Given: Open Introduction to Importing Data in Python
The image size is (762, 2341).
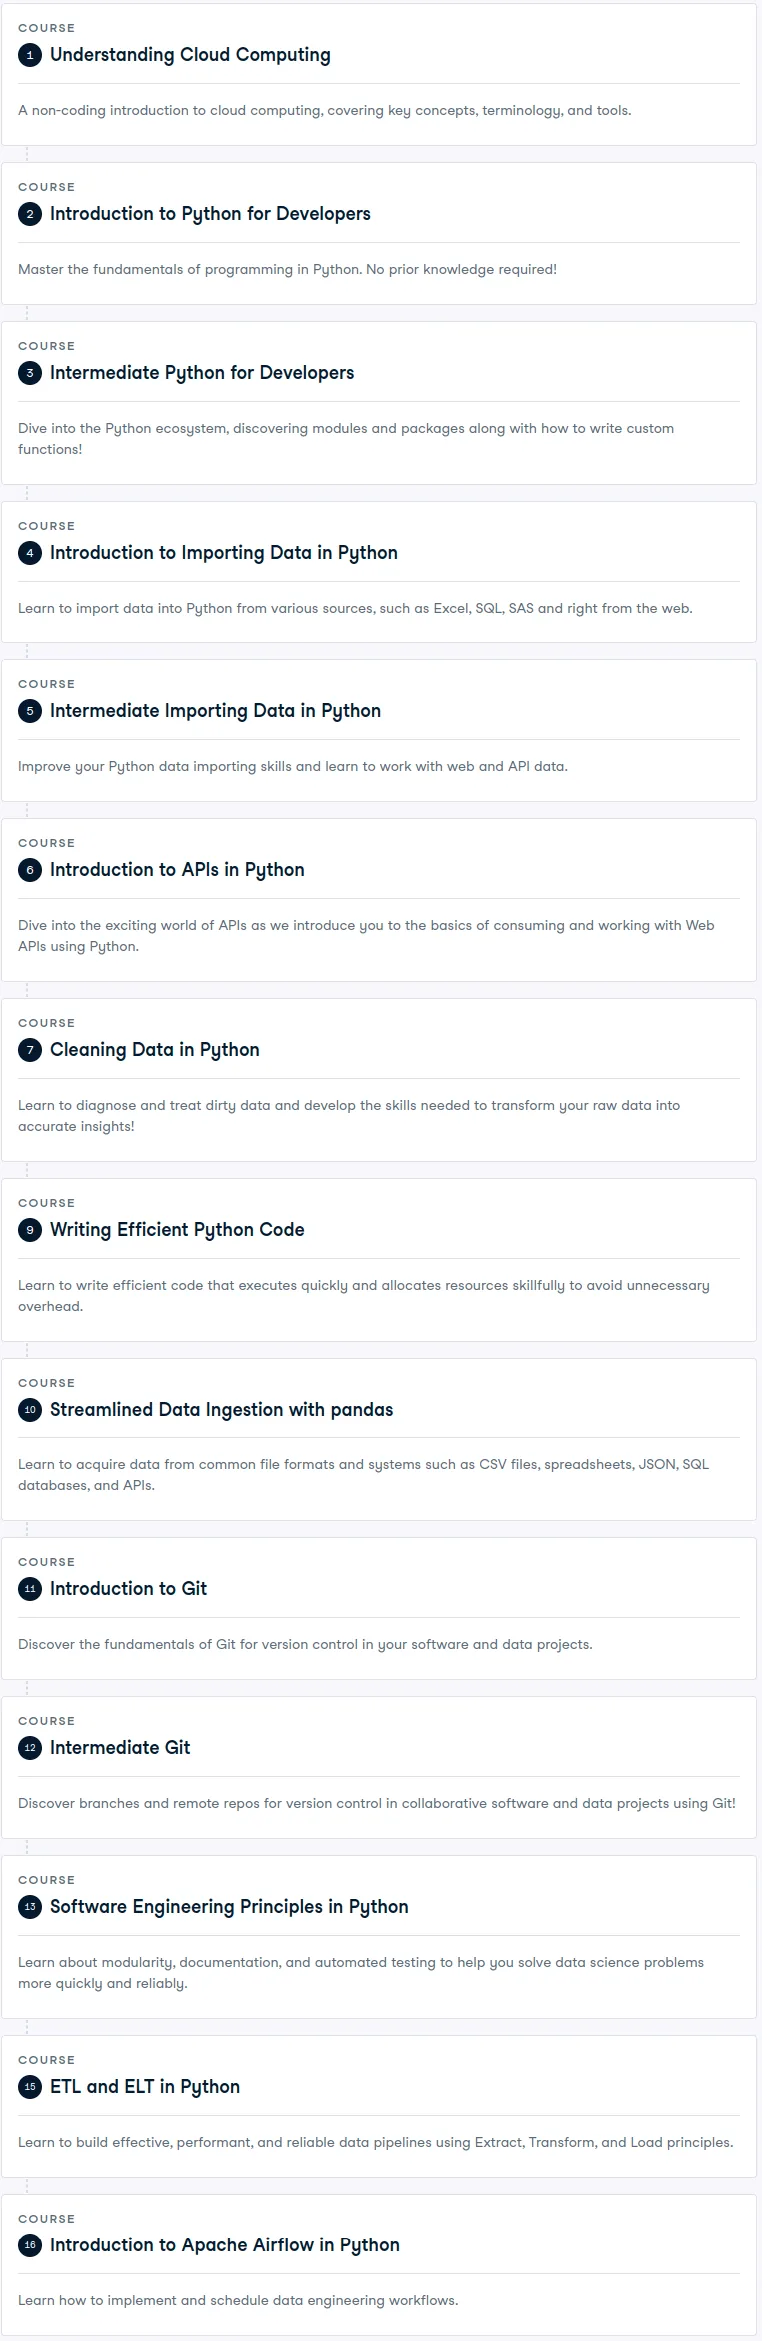Looking at the screenshot, I should click(224, 553).
